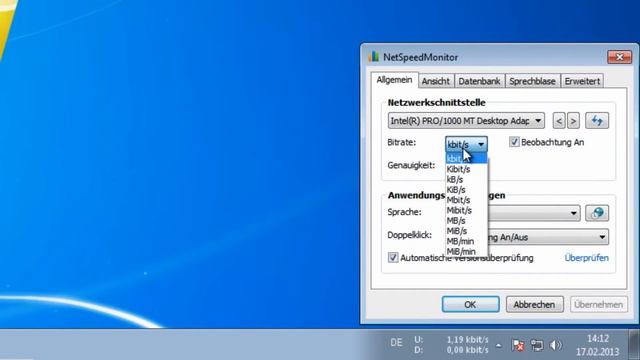Select the Allgemein tab

(394, 80)
